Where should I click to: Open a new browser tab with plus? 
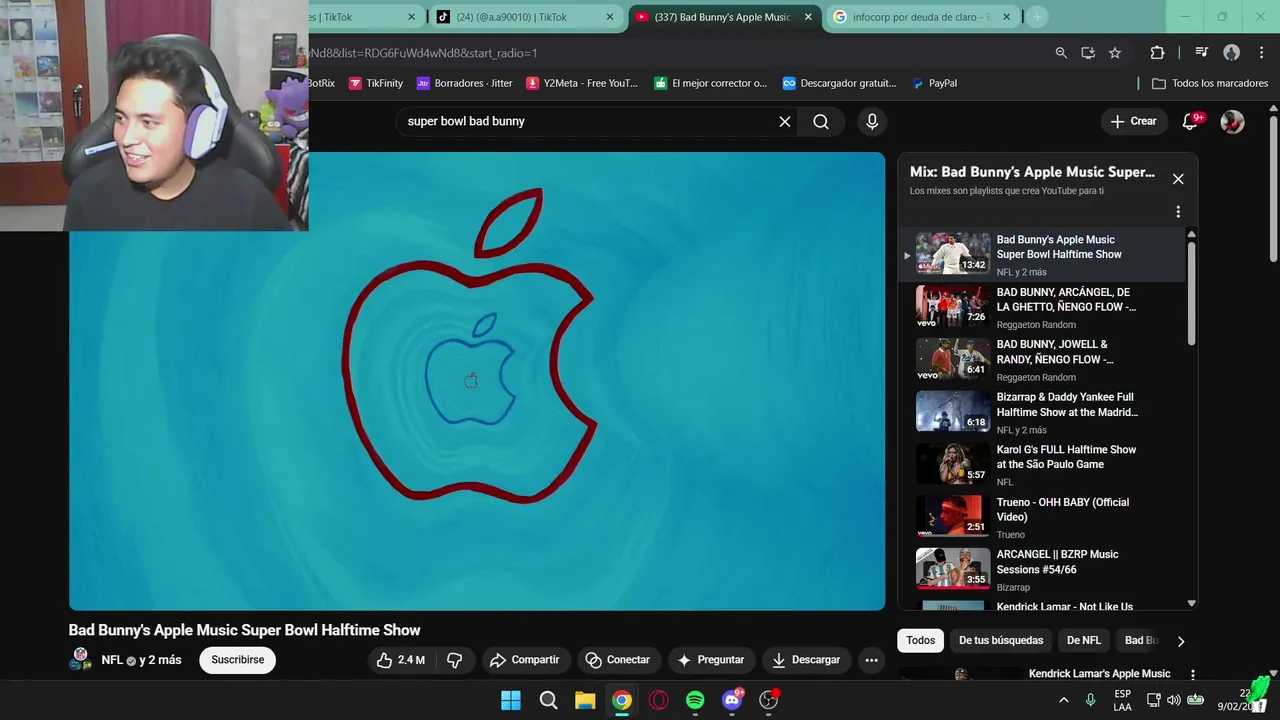pyautogui.click(x=1037, y=17)
